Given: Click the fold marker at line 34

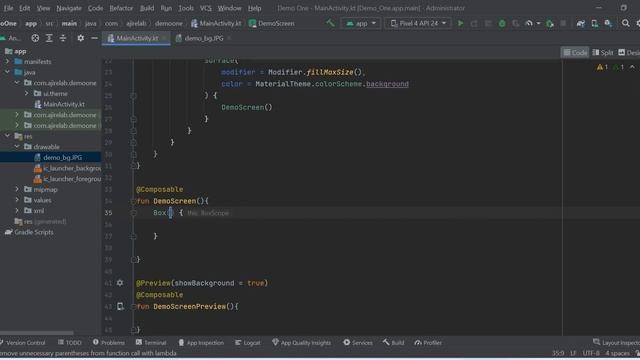Looking at the screenshot, I should 133,201.
